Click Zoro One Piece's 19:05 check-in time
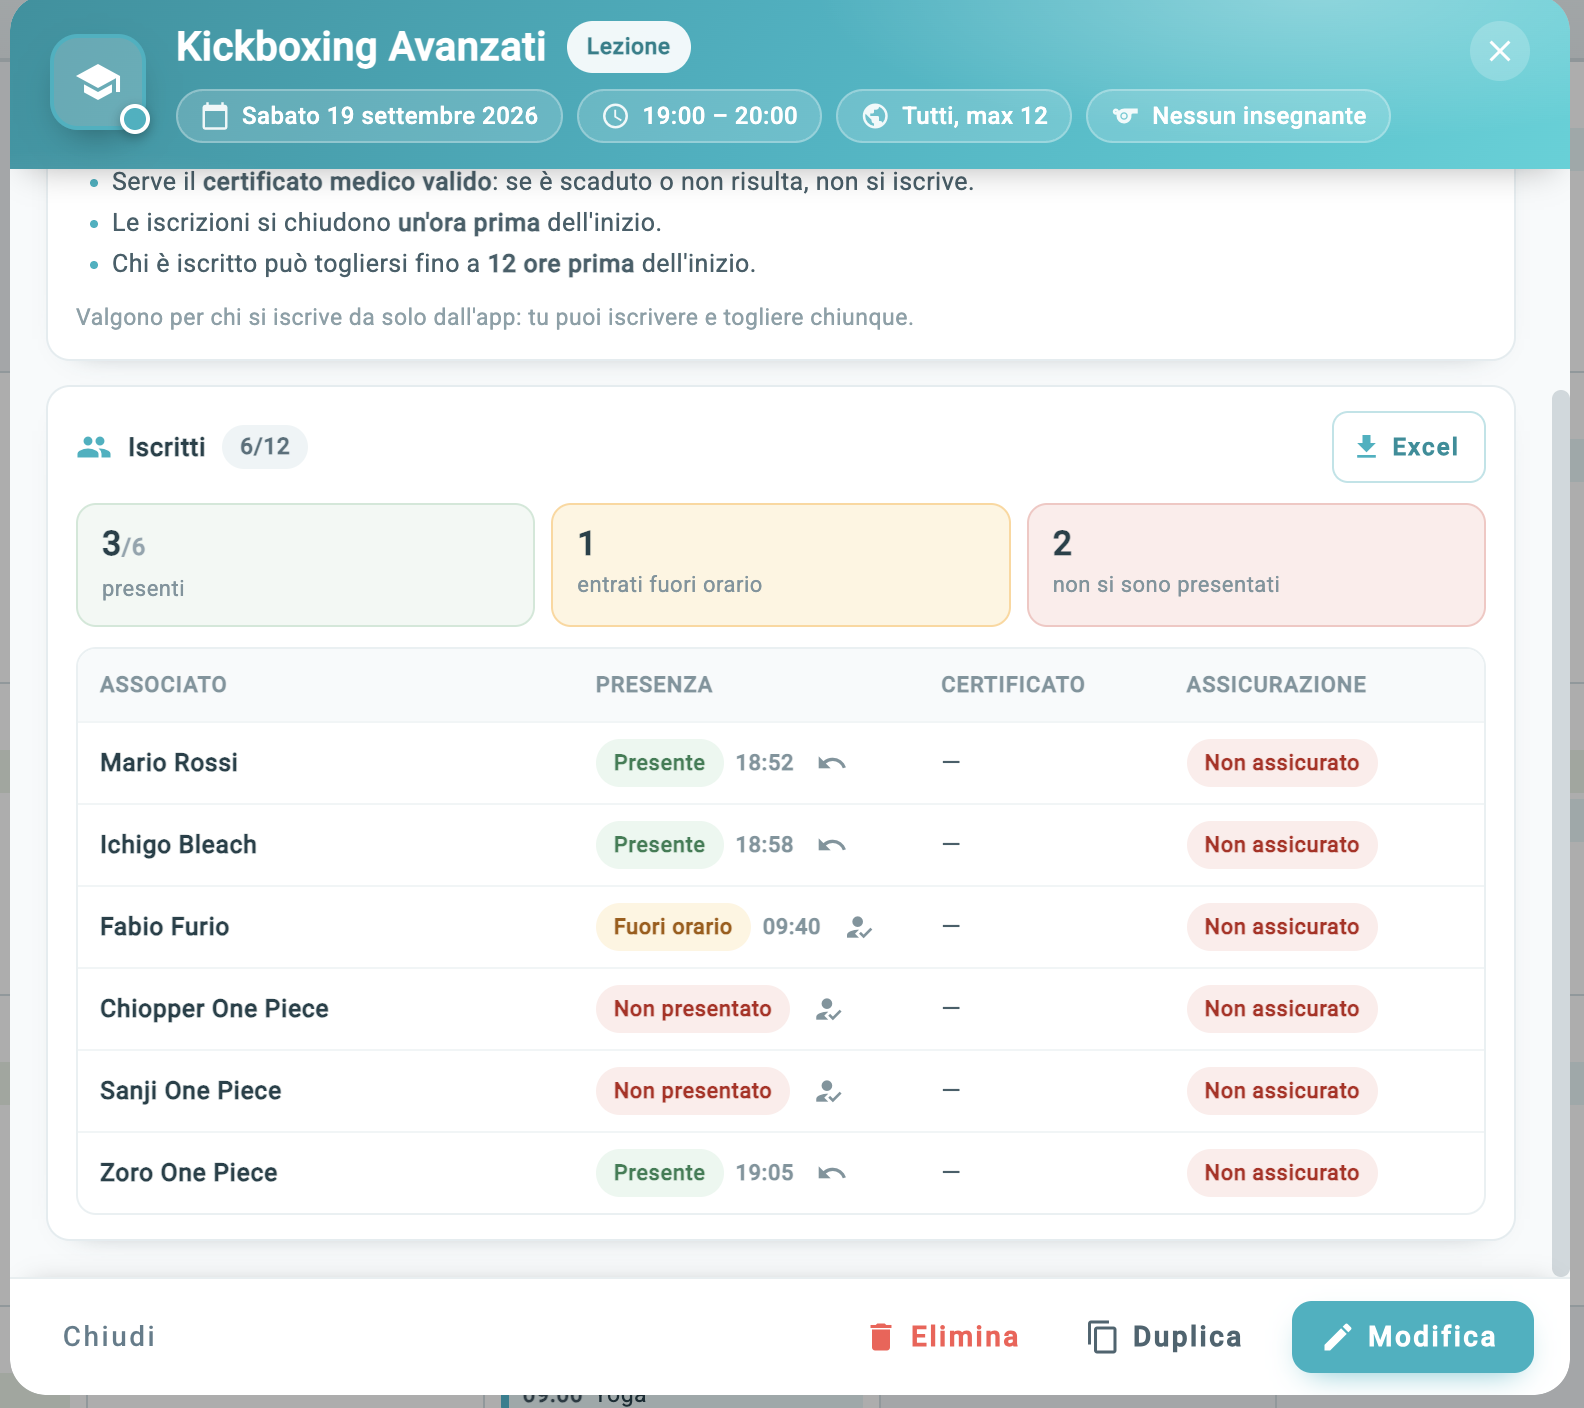 (x=765, y=1173)
